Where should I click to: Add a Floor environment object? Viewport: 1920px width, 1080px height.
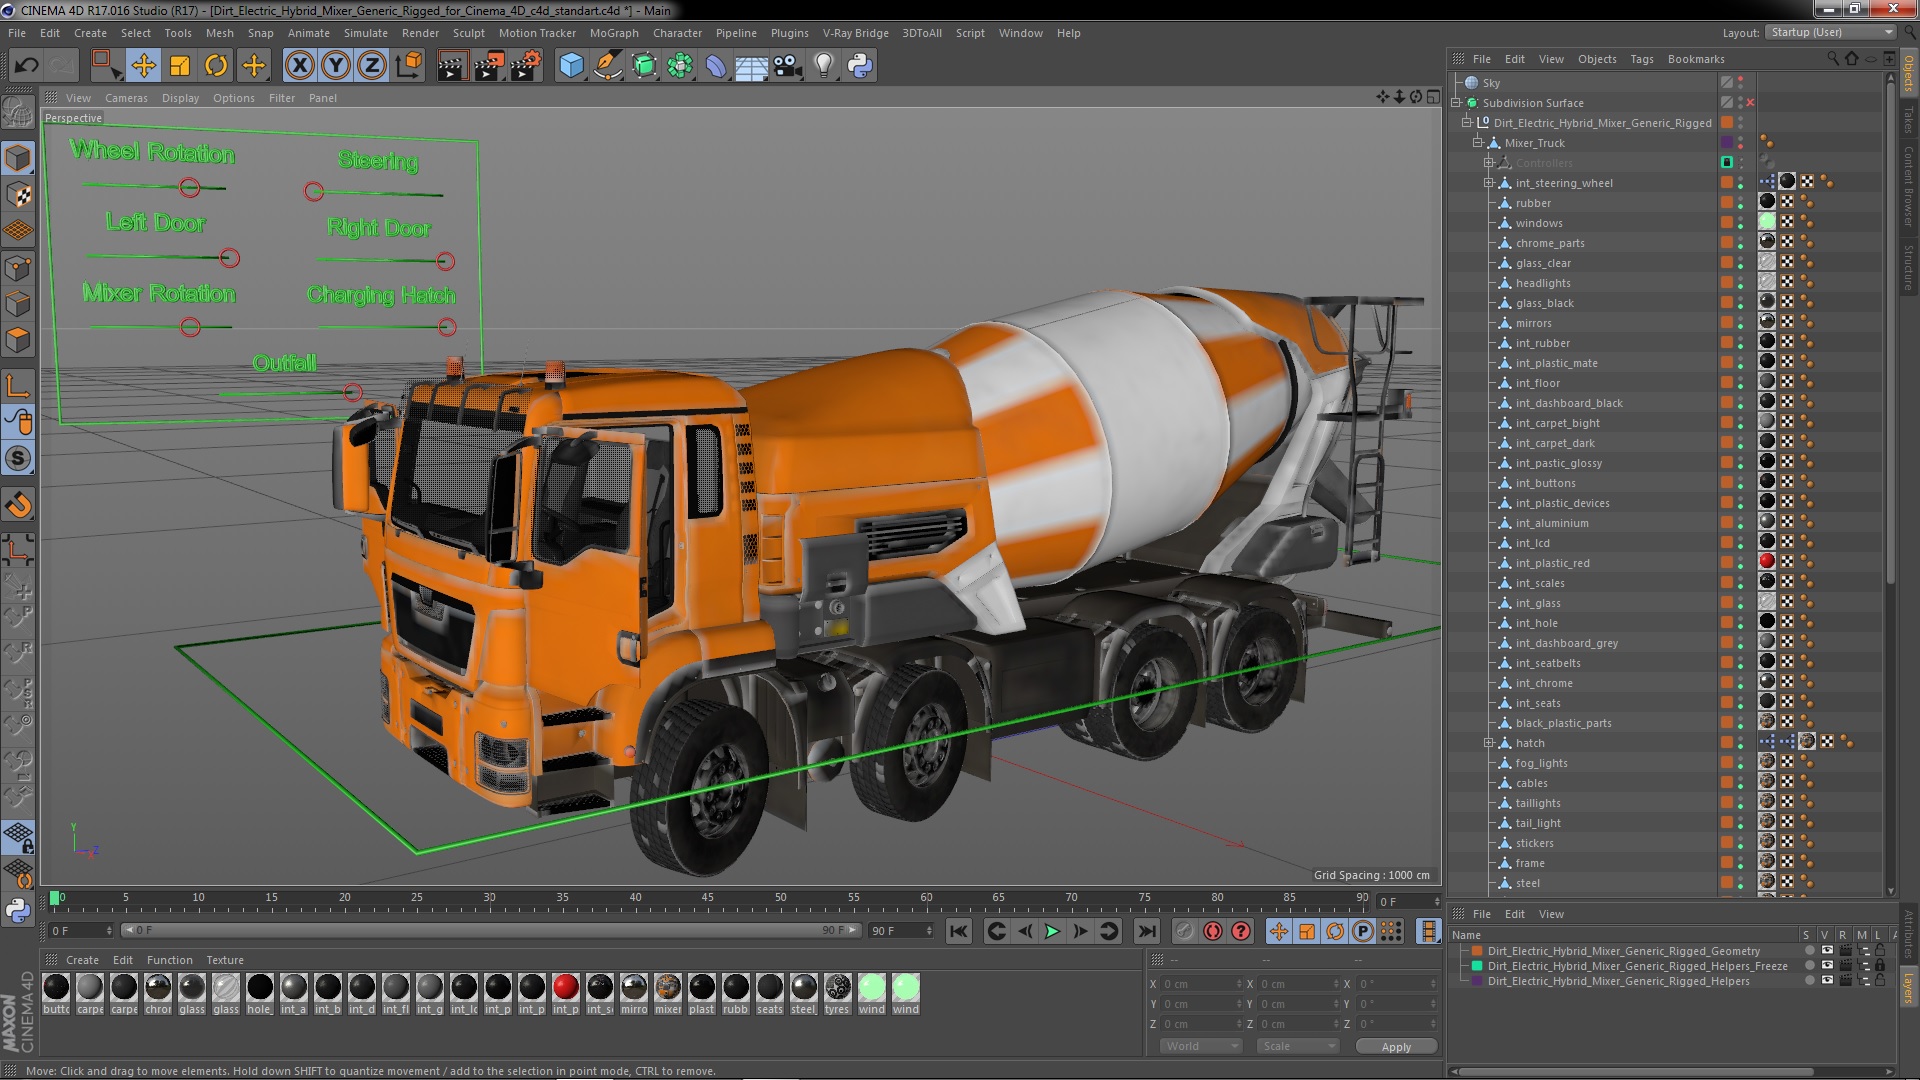click(751, 66)
